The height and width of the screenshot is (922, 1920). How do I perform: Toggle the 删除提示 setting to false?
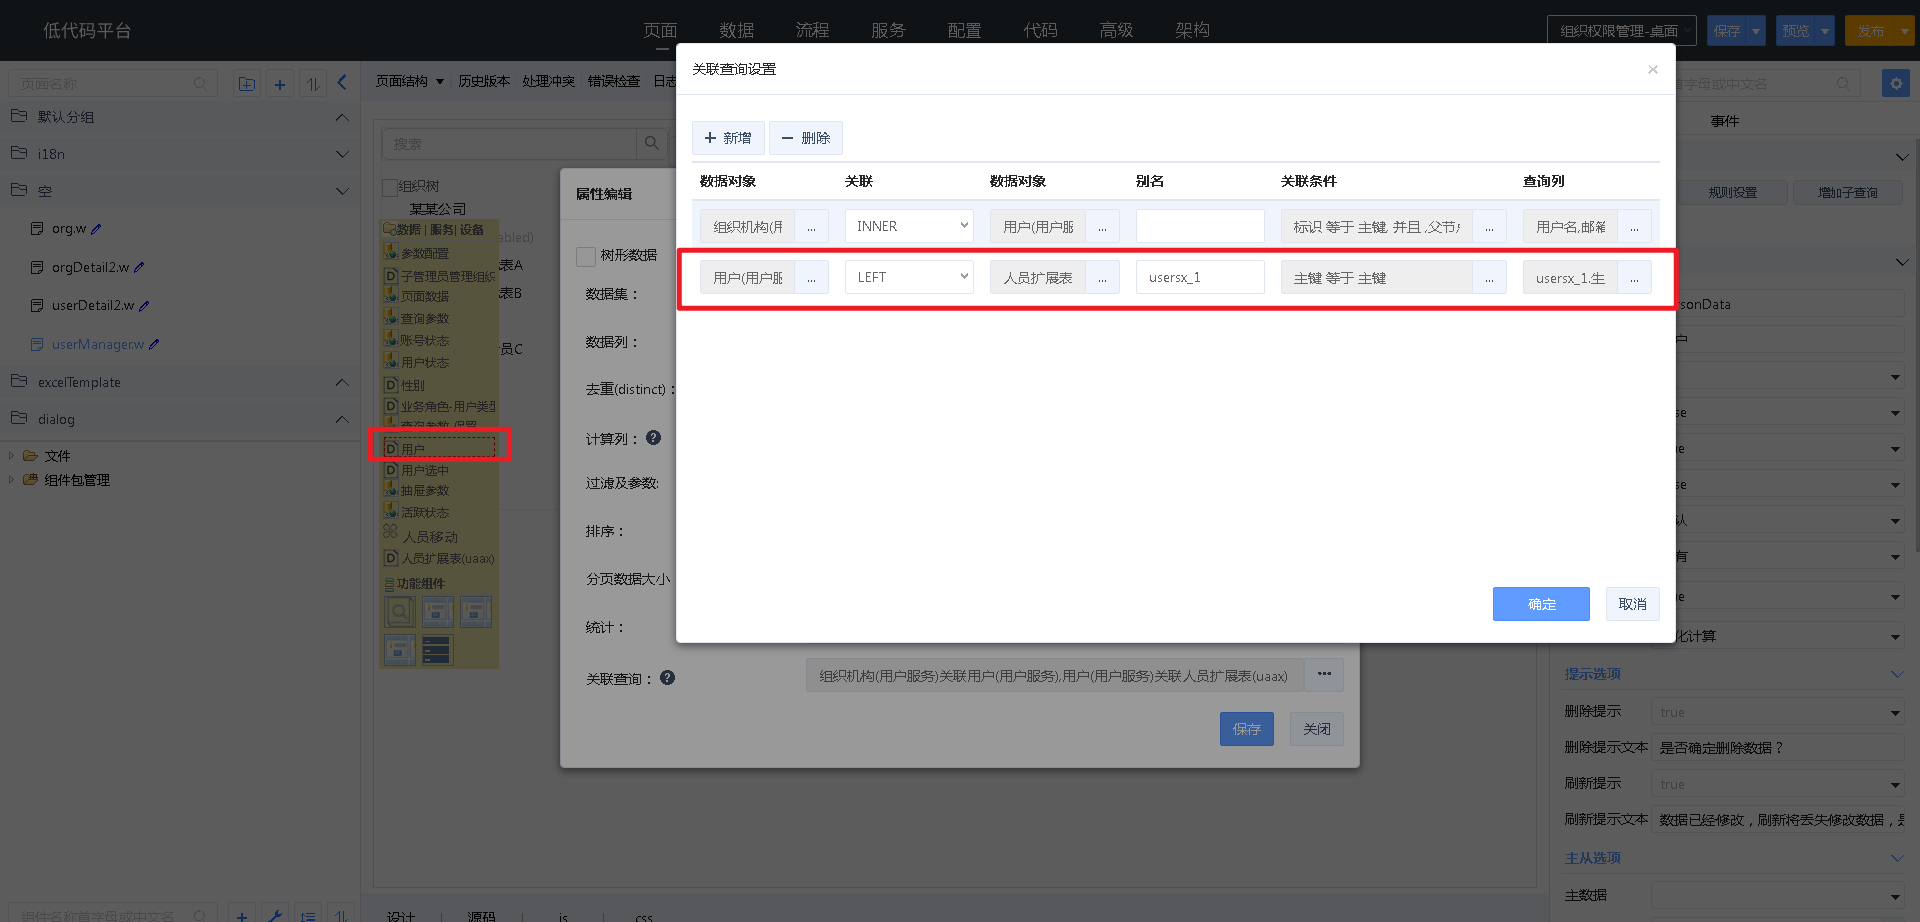coord(1778,711)
